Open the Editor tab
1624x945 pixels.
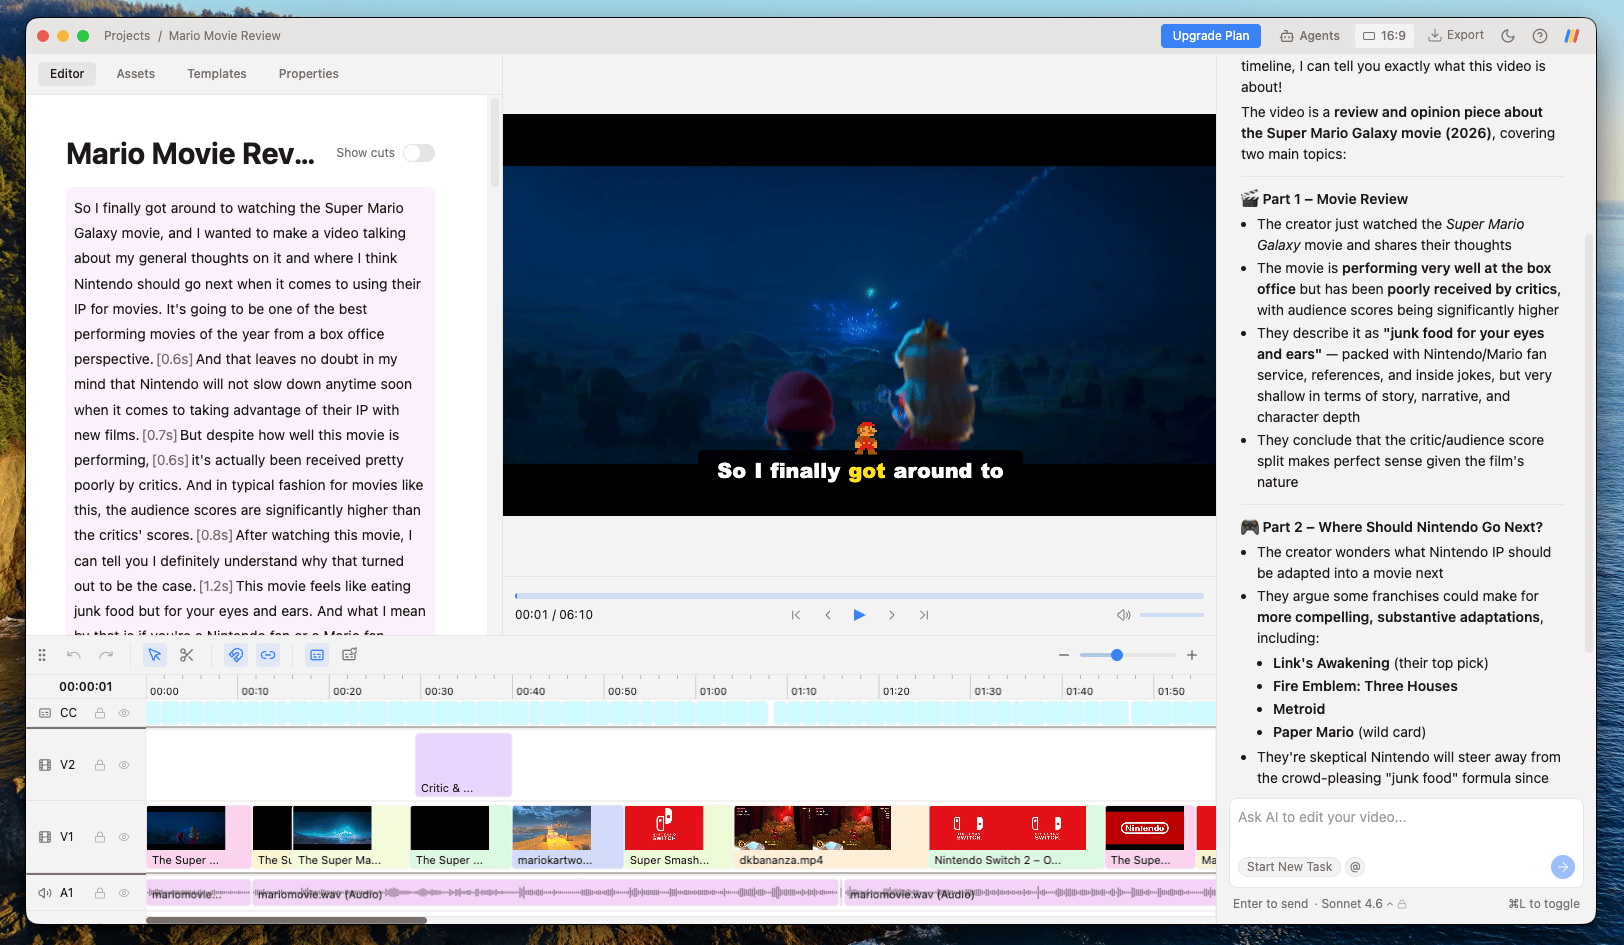coord(67,74)
